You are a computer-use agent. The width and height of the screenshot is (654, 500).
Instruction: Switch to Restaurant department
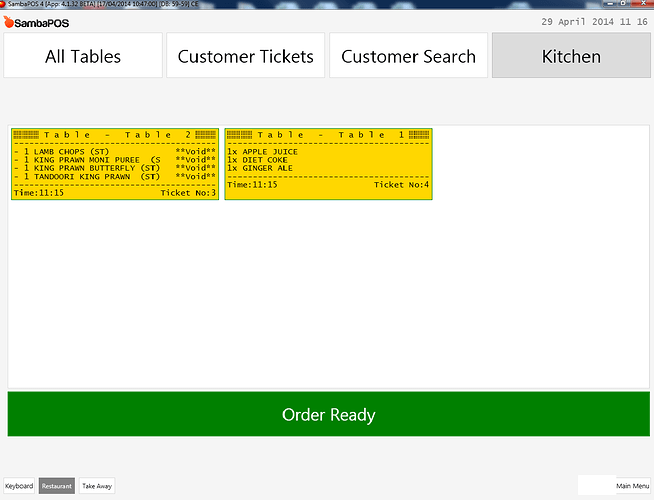57,486
